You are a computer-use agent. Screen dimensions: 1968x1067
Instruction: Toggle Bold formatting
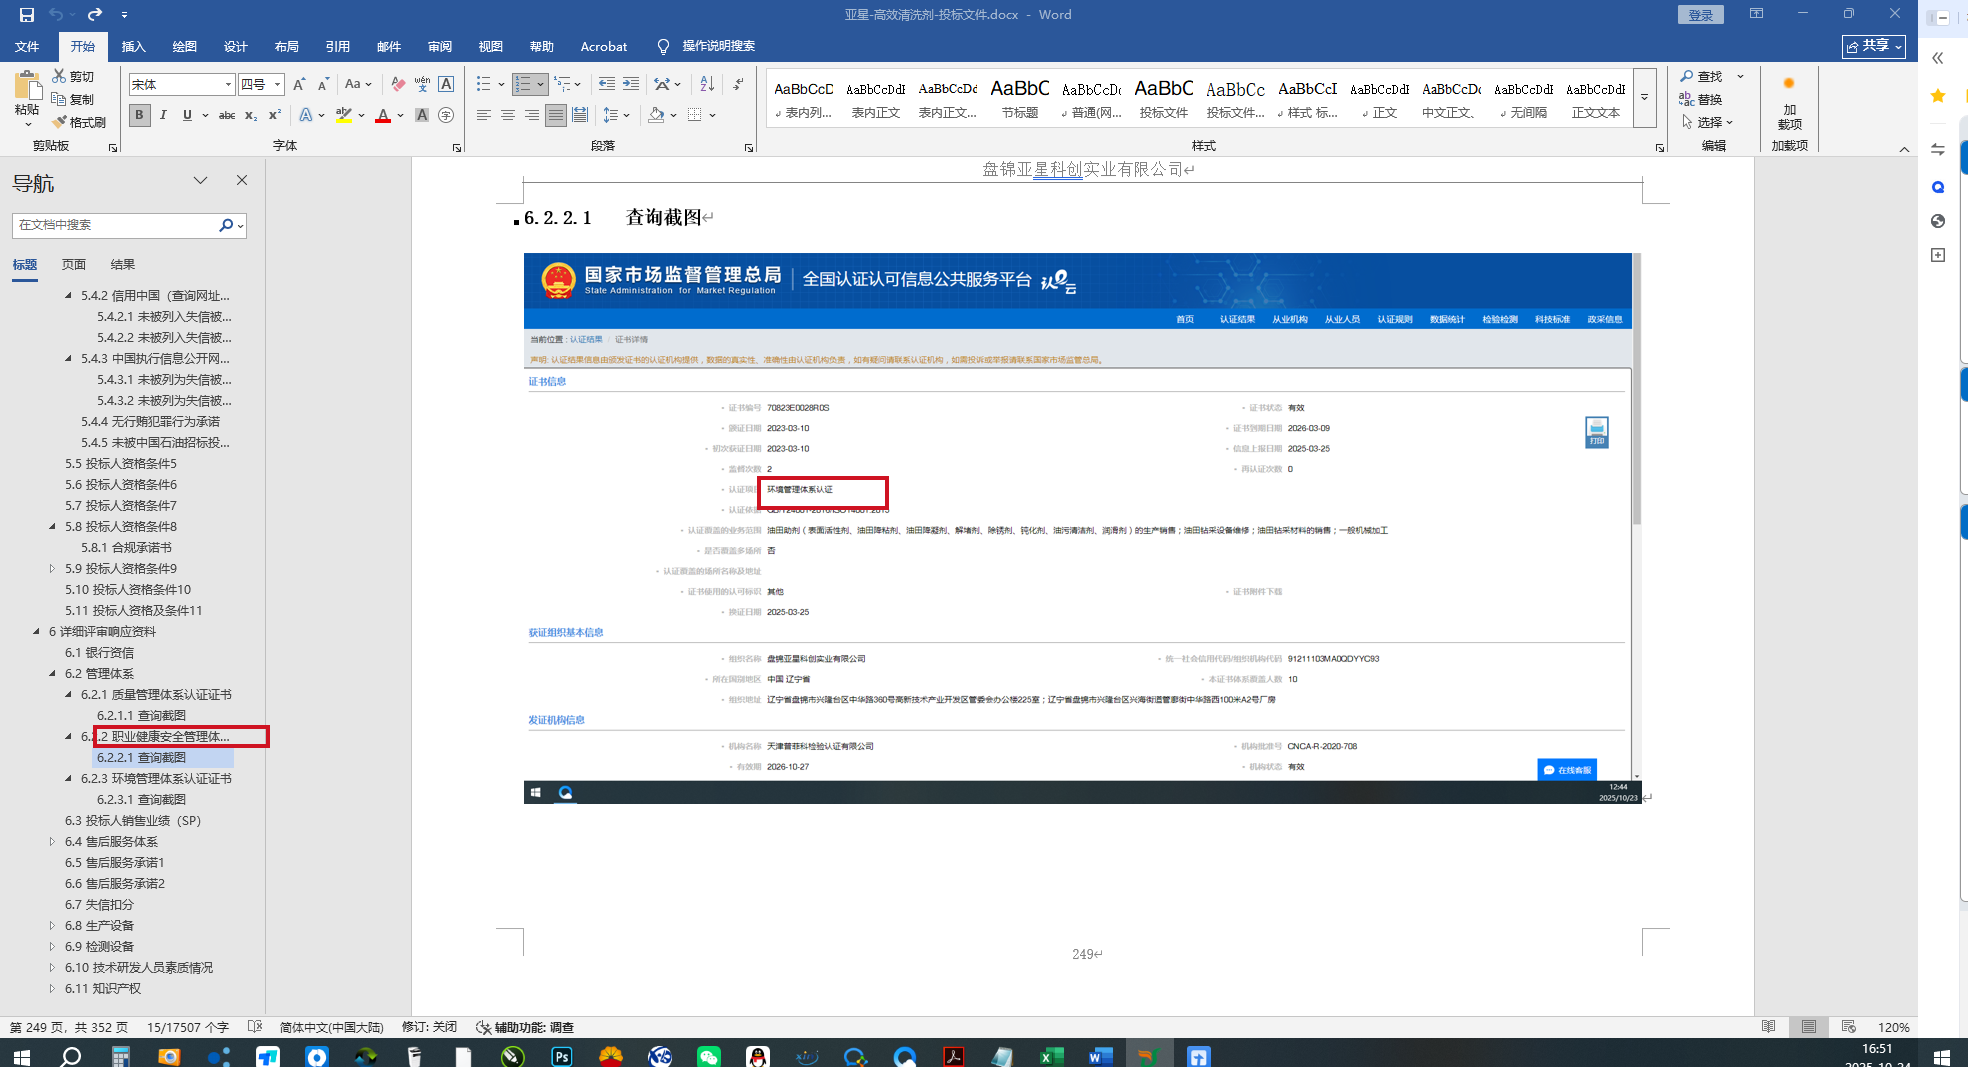coord(139,115)
